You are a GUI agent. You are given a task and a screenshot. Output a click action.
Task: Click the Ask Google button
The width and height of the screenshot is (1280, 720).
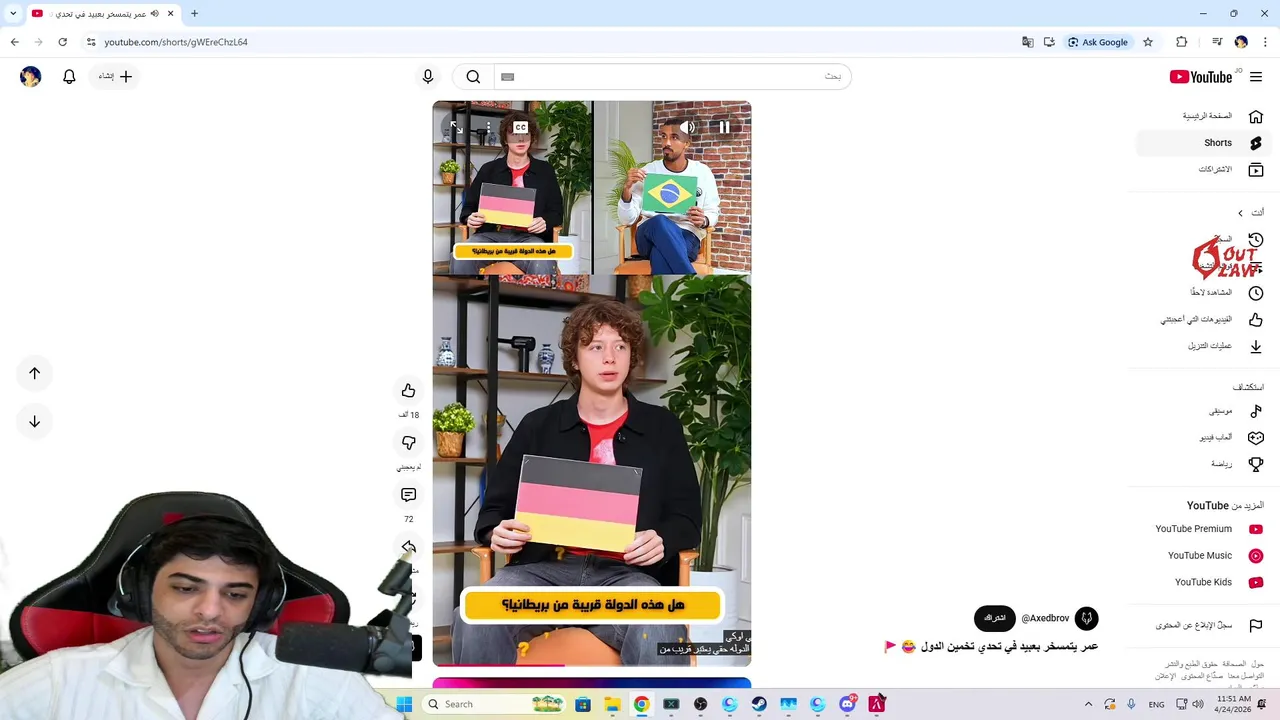[1097, 42]
